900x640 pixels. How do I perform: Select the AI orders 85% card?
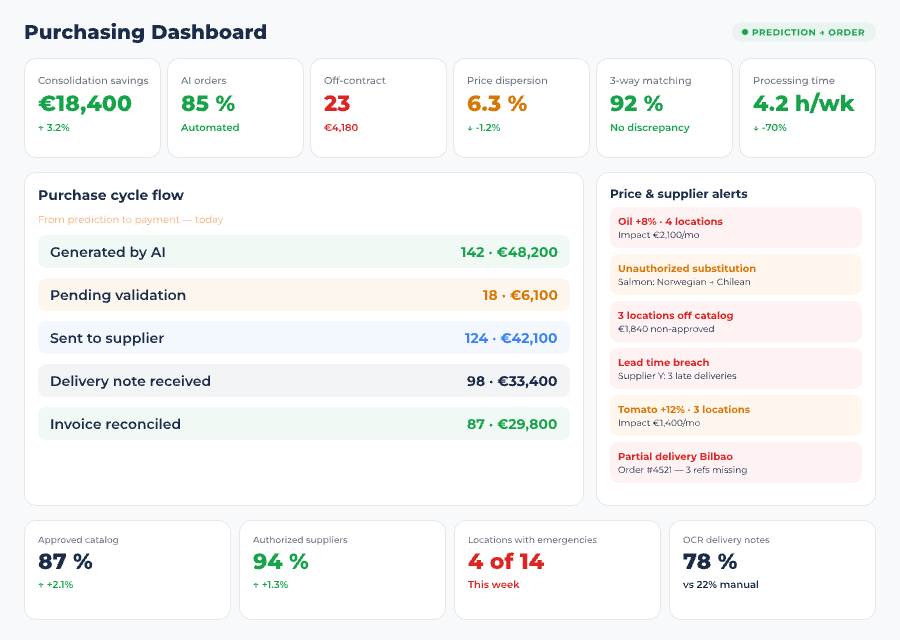pyautogui.click(x=235, y=108)
